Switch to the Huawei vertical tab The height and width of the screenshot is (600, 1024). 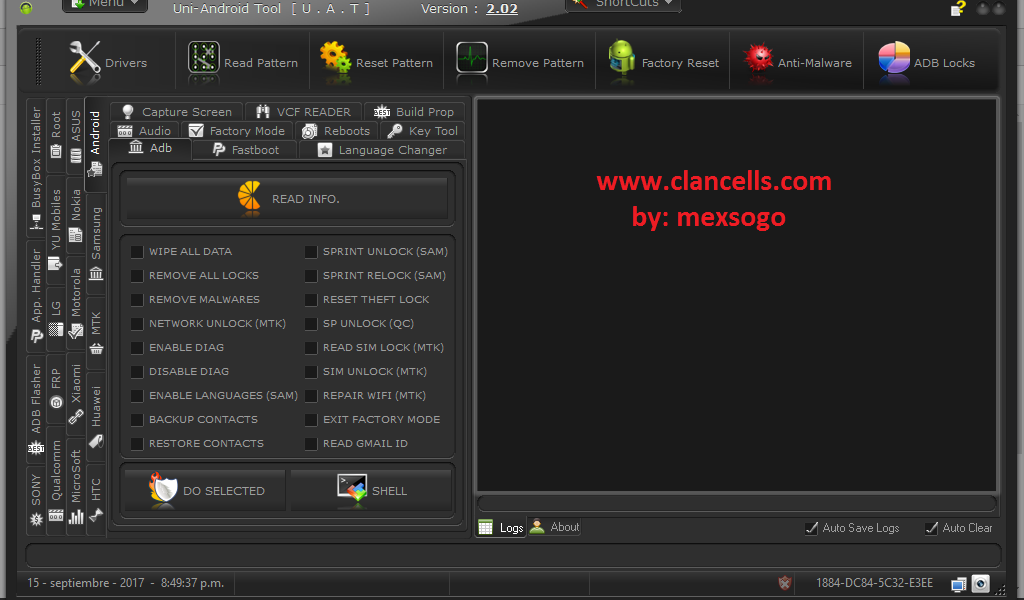[96, 416]
